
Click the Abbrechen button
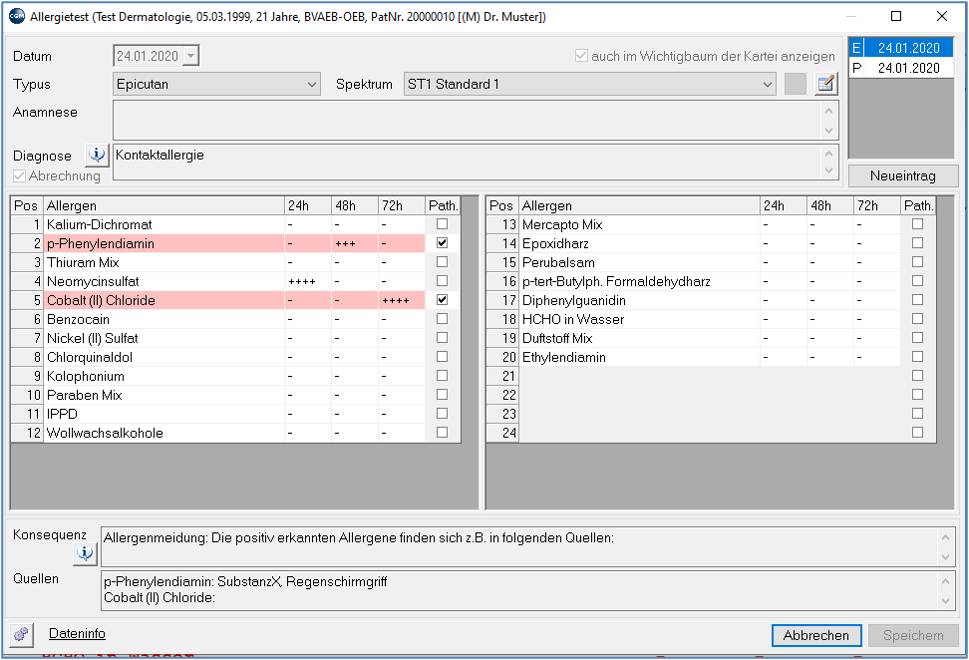coord(816,635)
